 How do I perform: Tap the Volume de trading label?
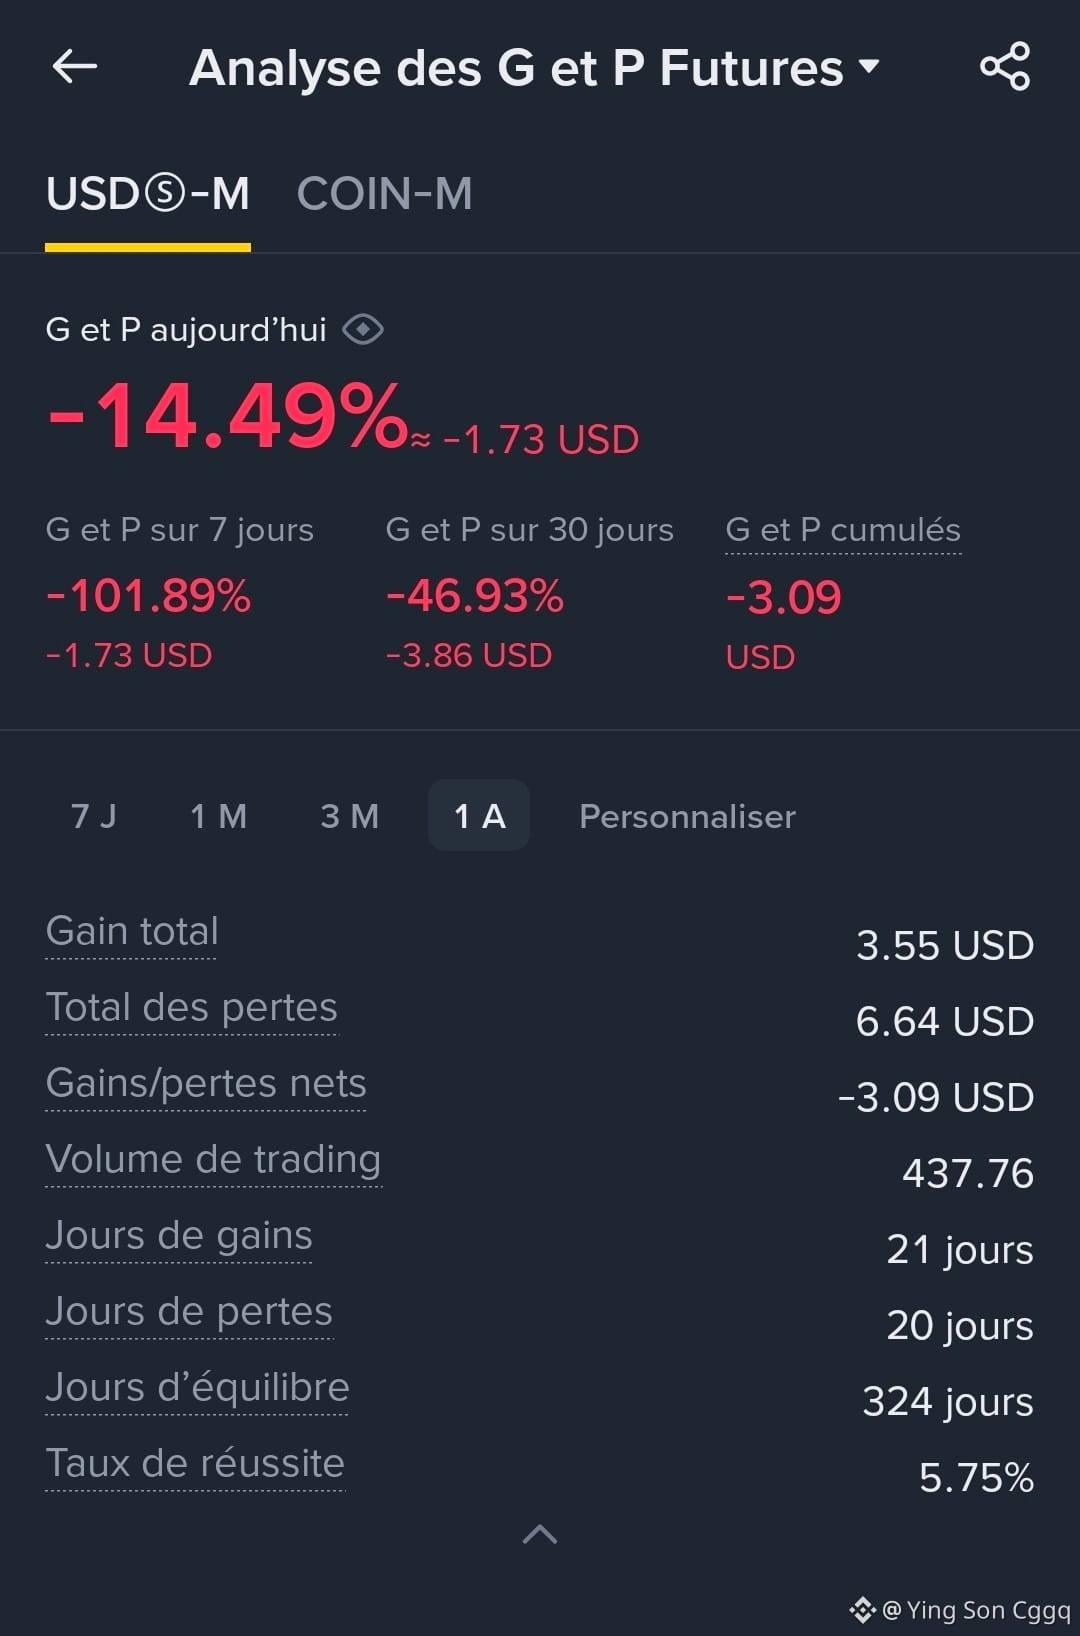213,1159
